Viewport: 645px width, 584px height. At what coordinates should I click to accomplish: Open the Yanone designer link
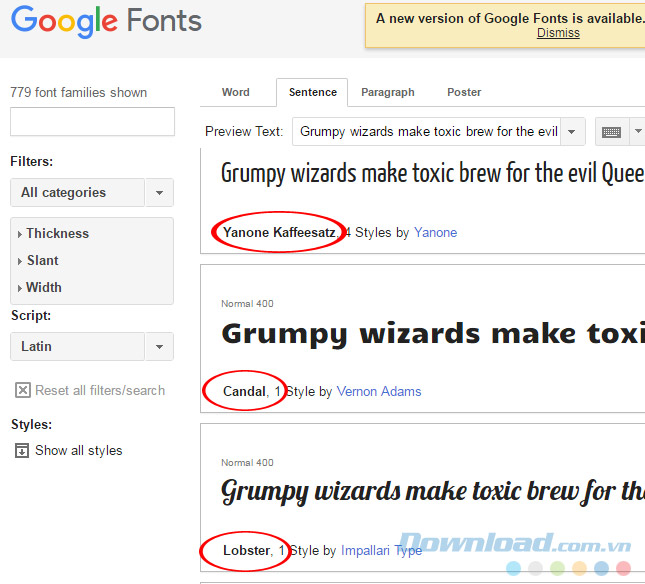pyautogui.click(x=435, y=232)
